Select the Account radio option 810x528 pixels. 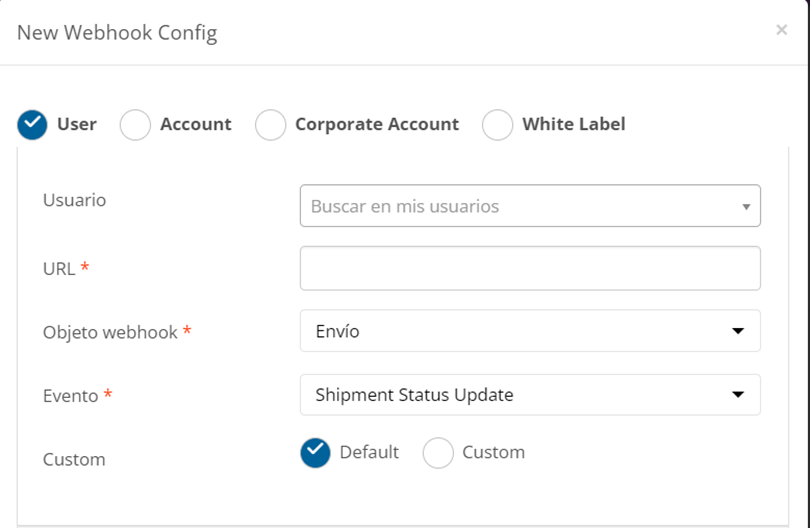135,125
